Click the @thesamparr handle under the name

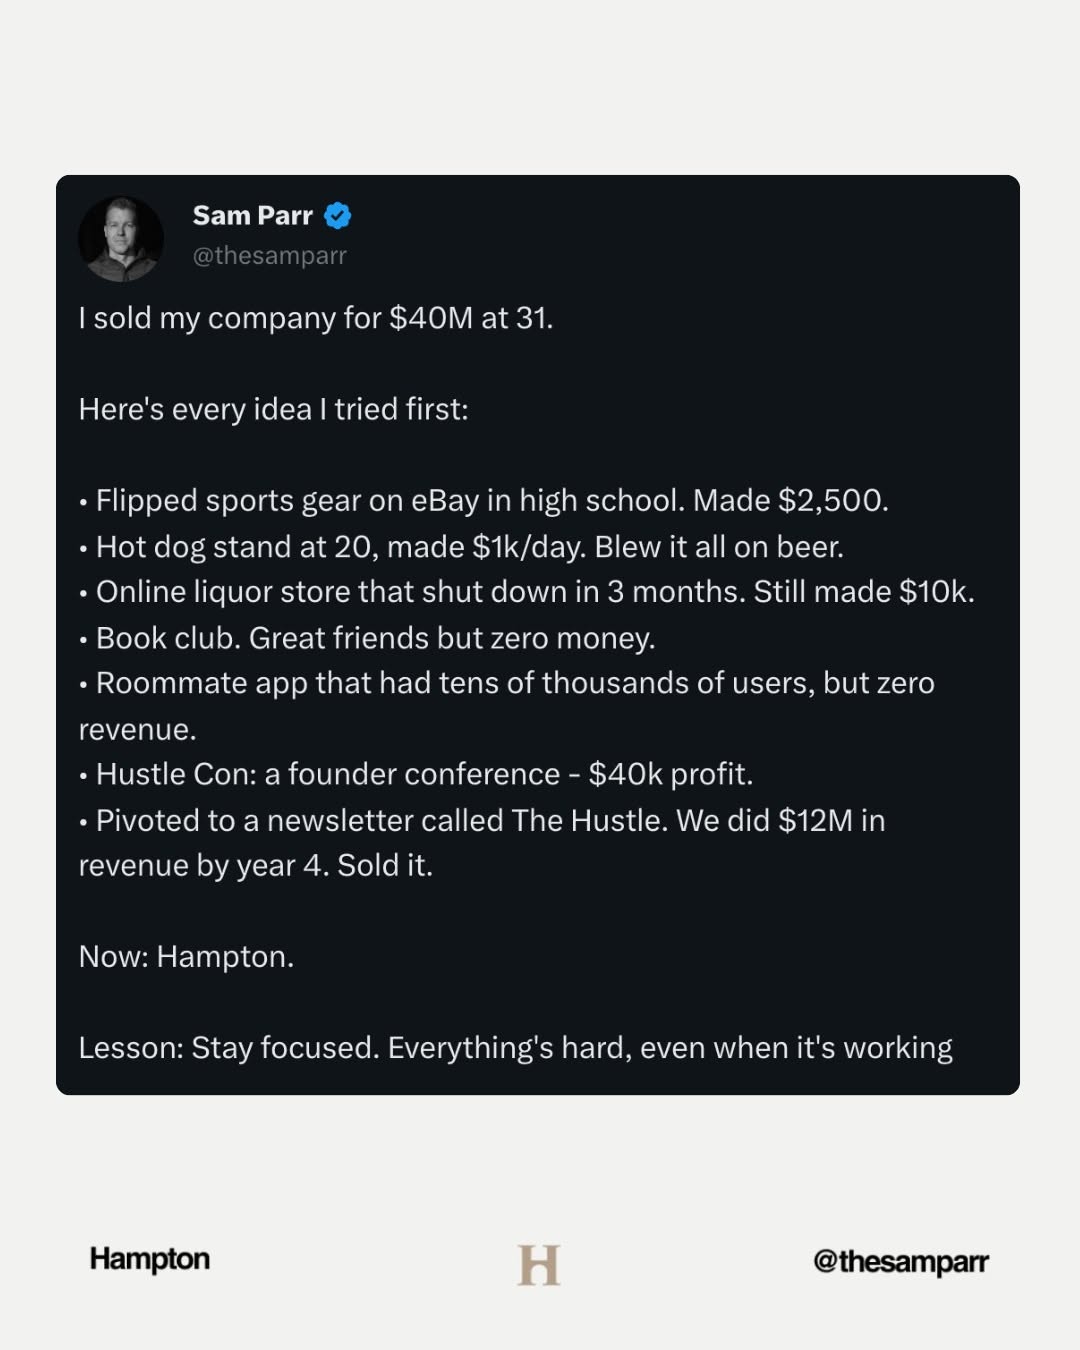[269, 256]
